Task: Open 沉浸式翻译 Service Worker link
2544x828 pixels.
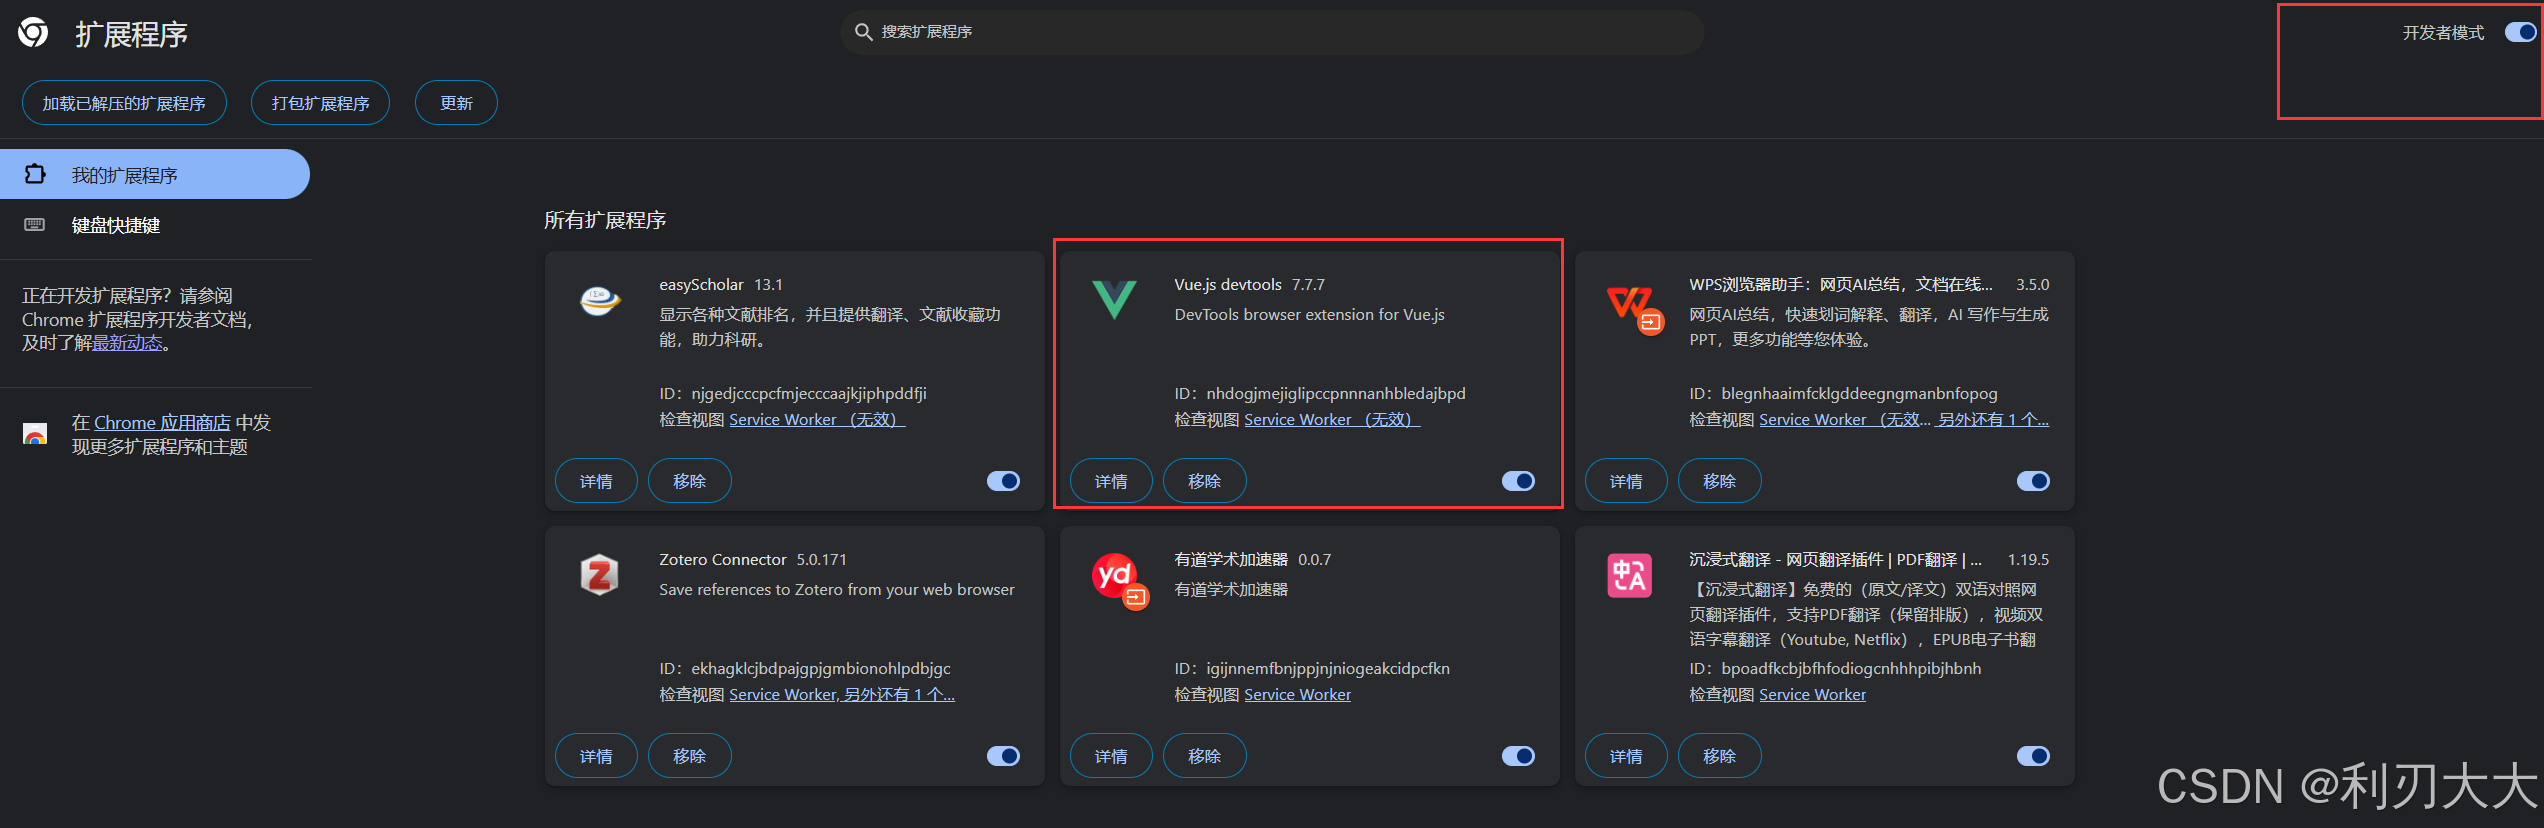Action: coord(1812,695)
